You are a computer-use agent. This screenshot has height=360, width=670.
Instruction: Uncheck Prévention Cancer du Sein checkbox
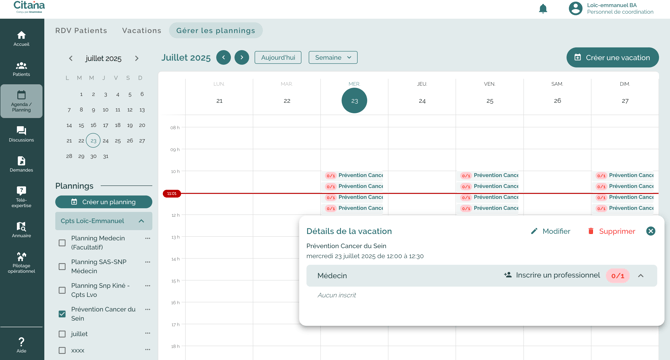(62, 314)
